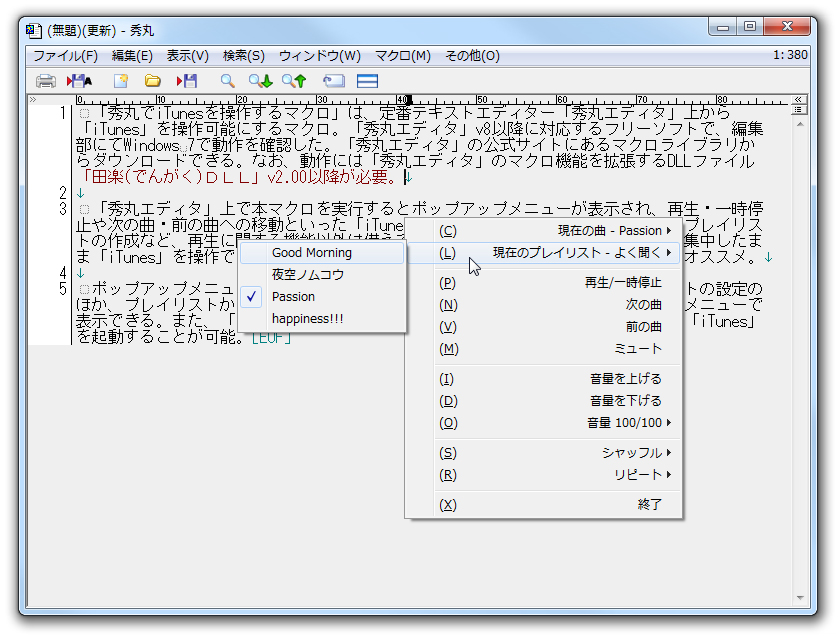Click the Find Previous up-arrow icon
Screen dimensions: 838x636
(294, 81)
